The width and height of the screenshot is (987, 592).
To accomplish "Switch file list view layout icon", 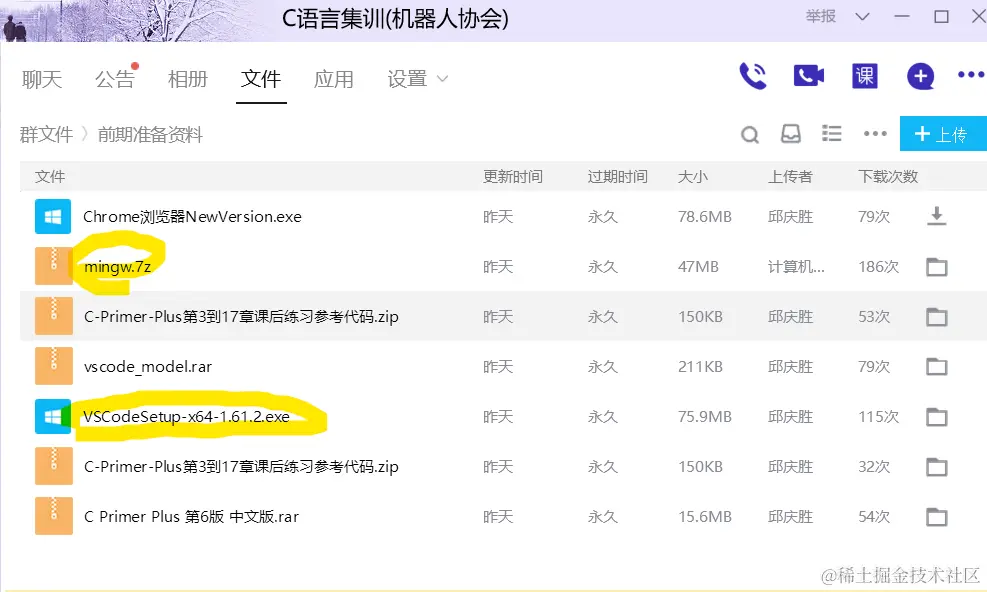I will click(x=832, y=133).
